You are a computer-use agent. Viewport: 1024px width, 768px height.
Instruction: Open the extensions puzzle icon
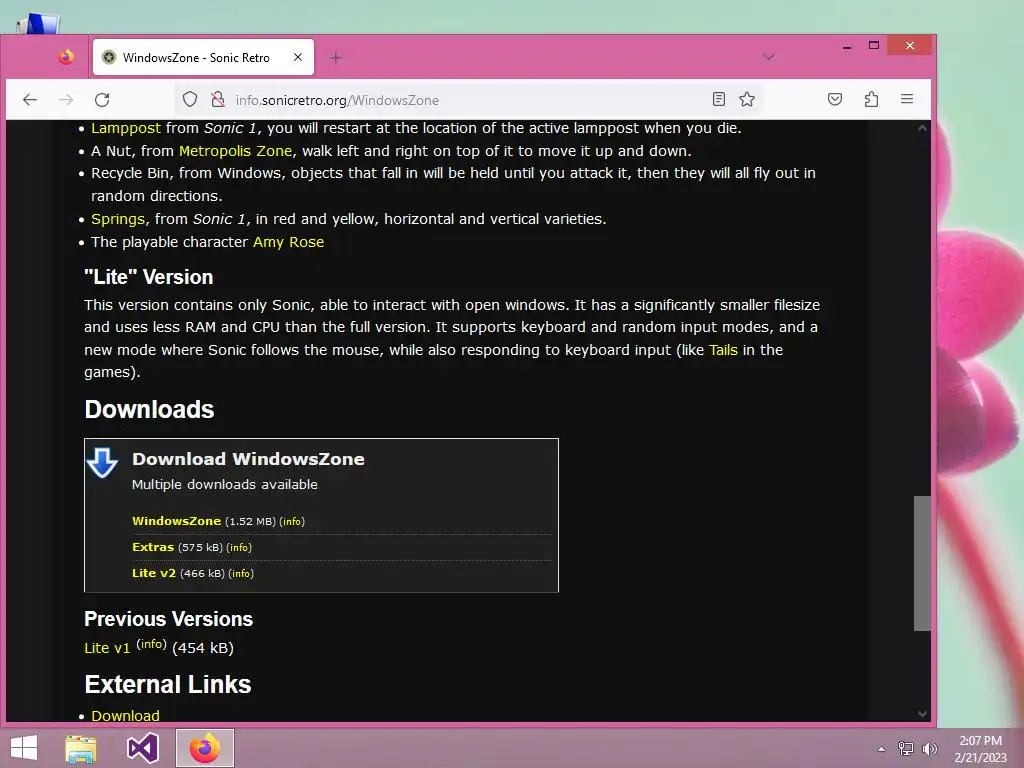[x=871, y=99]
